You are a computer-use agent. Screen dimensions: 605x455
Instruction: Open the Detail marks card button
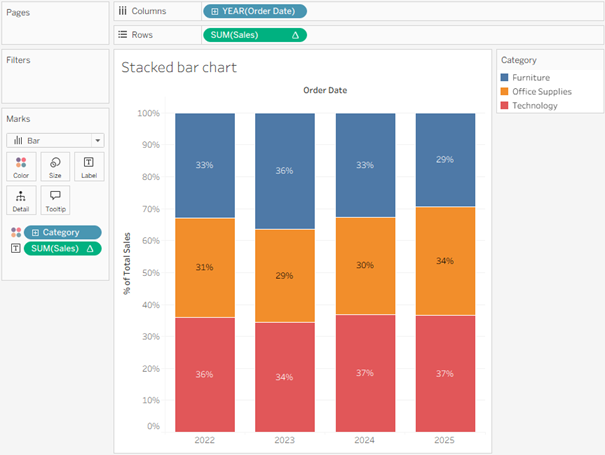[x=21, y=200]
